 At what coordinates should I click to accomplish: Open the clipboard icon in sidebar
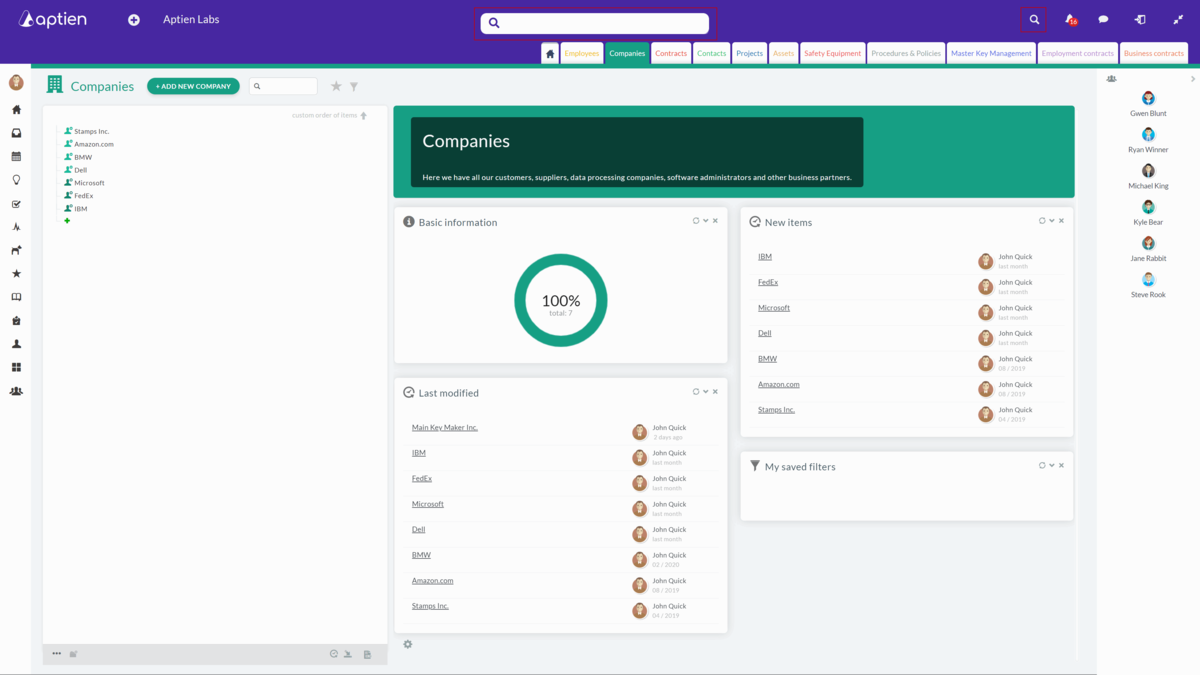pos(16,321)
